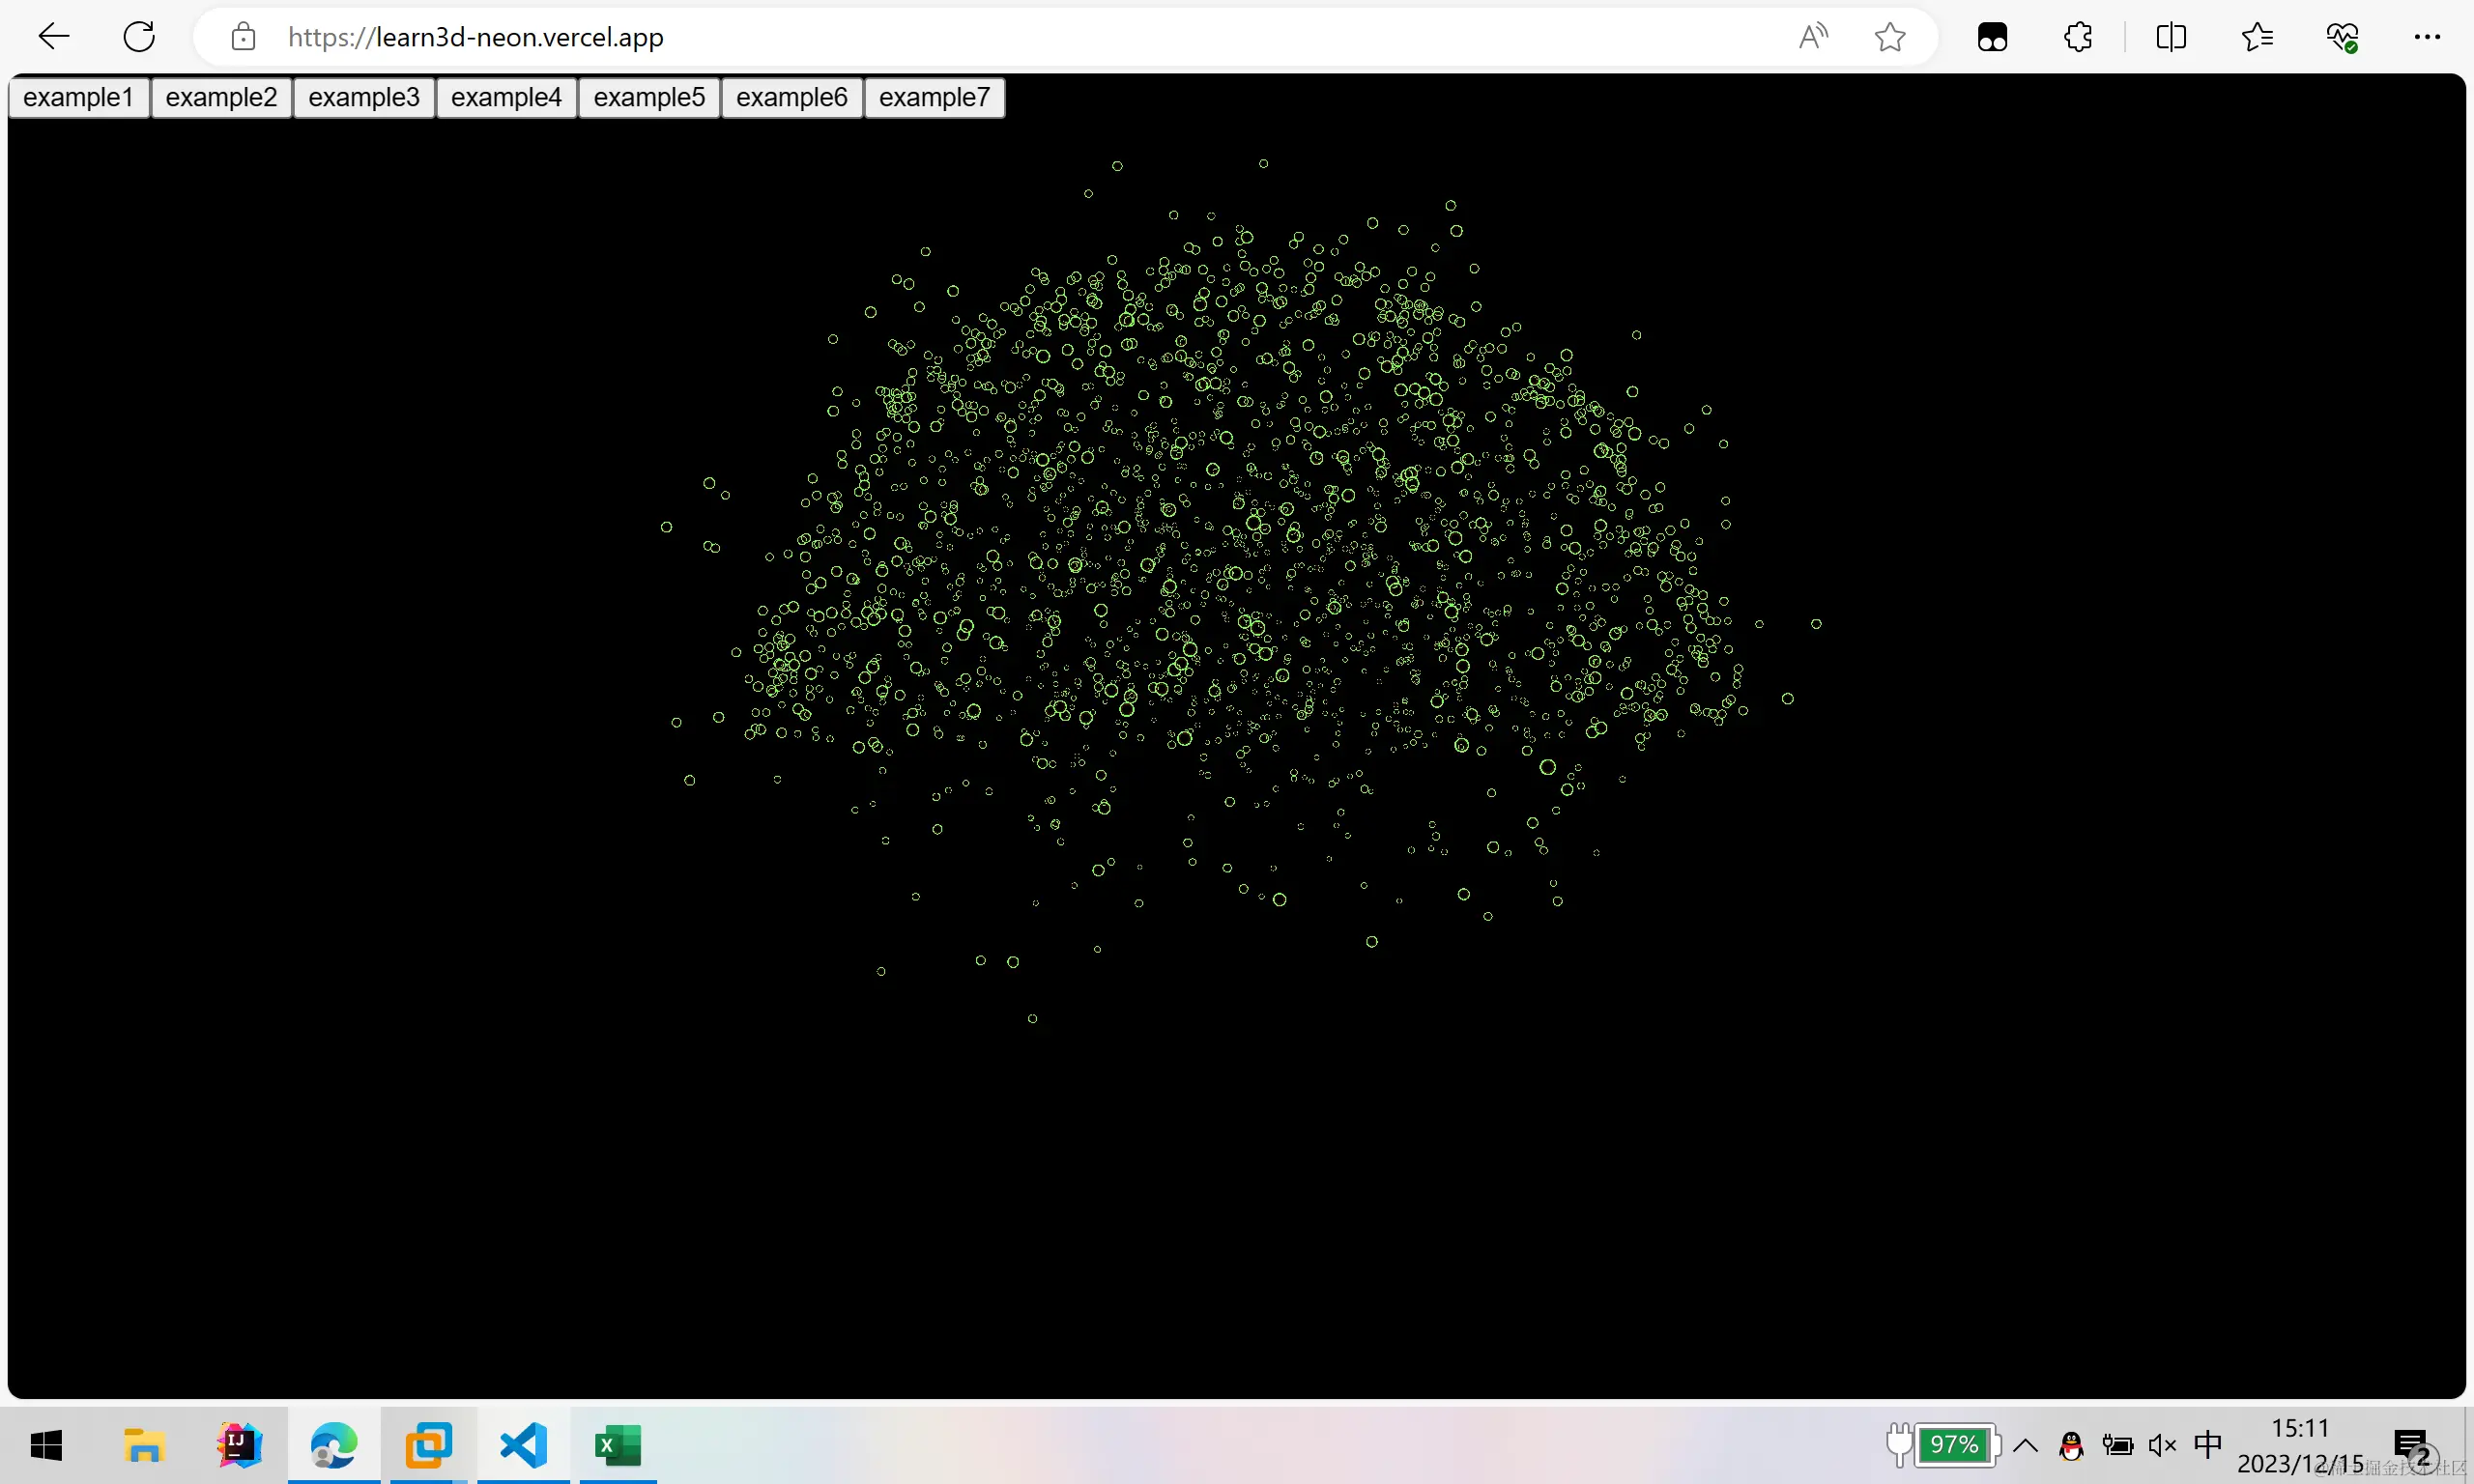Open the example7 demo
The height and width of the screenshot is (1484, 2474).
click(x=934, y=97)
